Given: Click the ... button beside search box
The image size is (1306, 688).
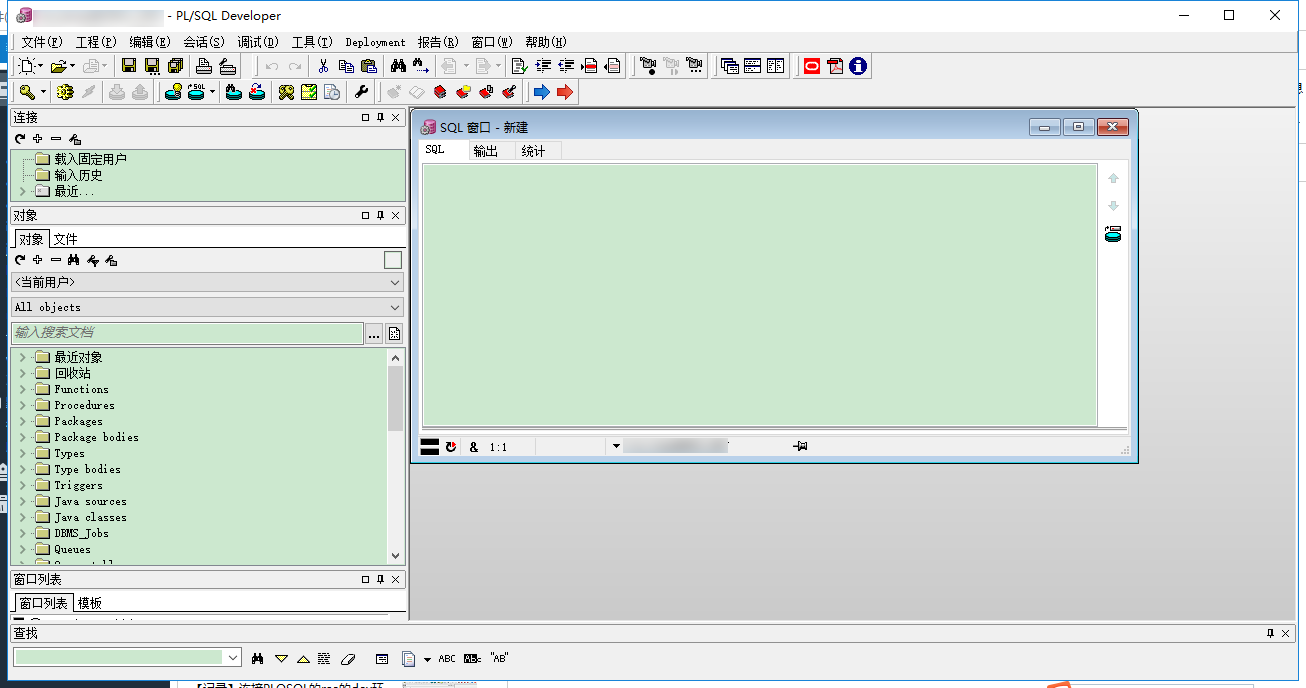Looking at the screenshot, I should click(374, 334).
